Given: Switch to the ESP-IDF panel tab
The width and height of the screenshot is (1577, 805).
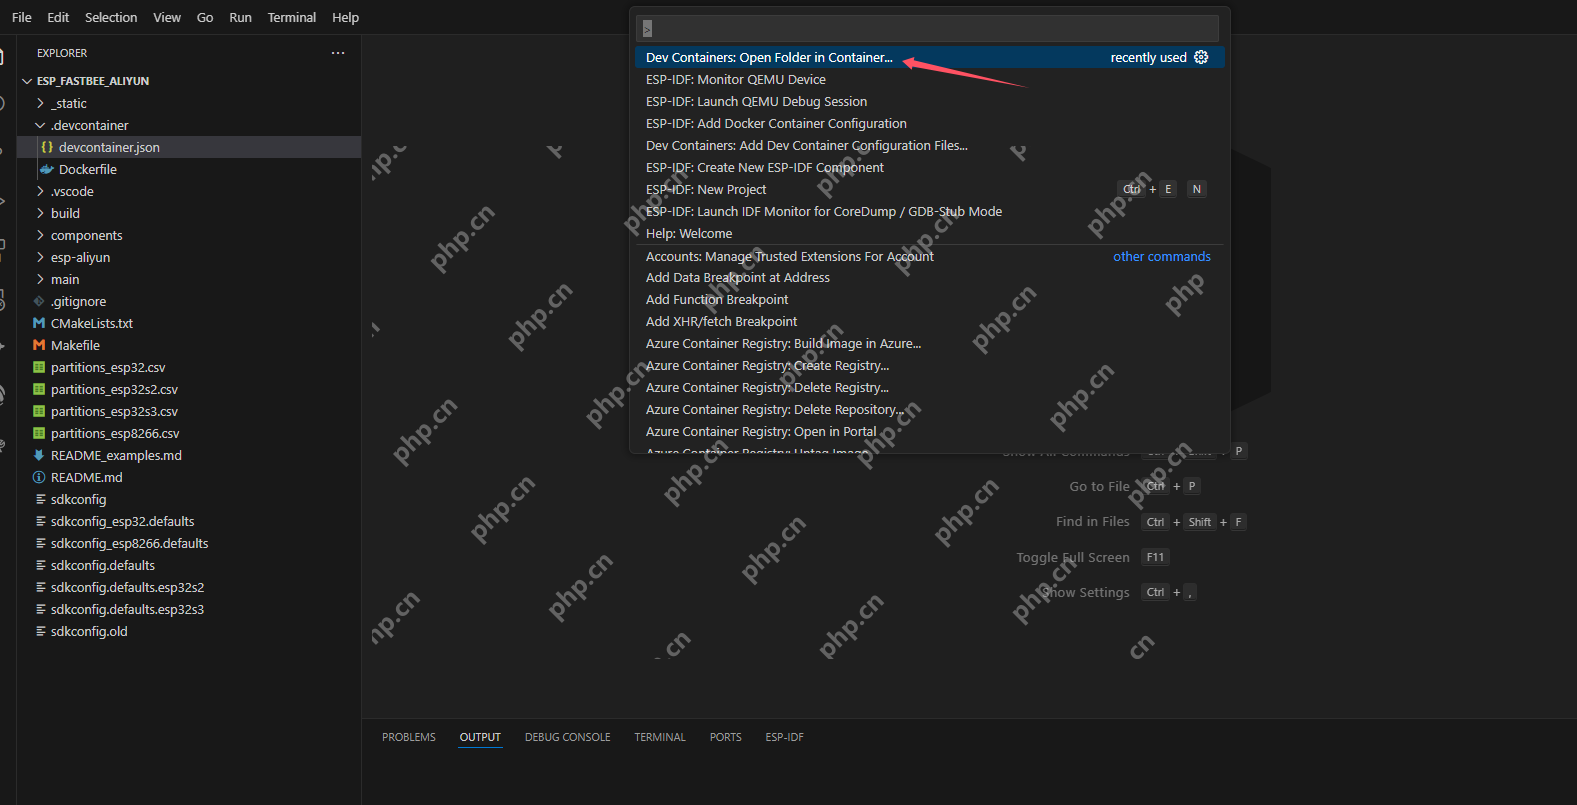Looking at the screenshot, I should coord(784,737).
